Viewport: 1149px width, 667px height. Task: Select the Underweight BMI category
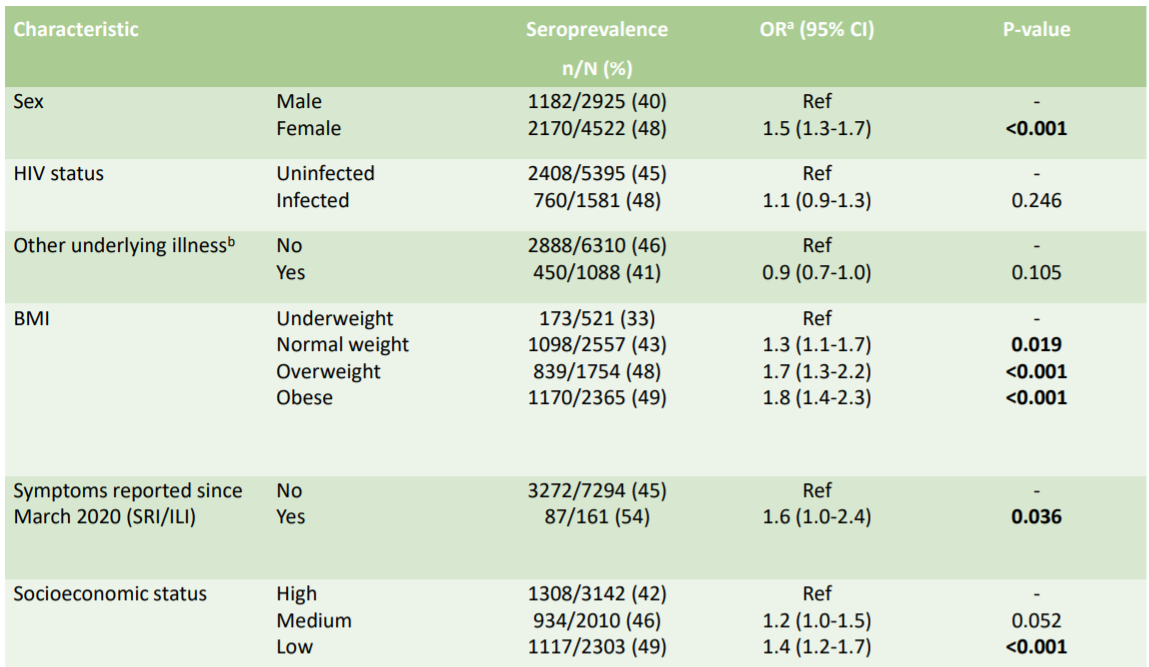pyautogui.click(x=334, y=318)
